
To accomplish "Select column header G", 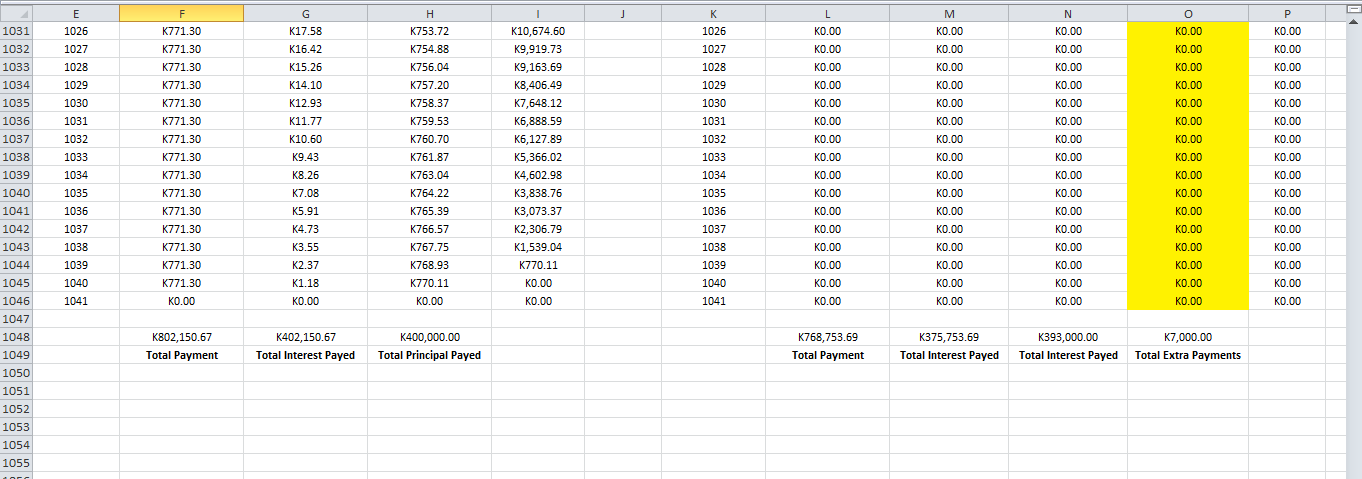I will 305,13.
